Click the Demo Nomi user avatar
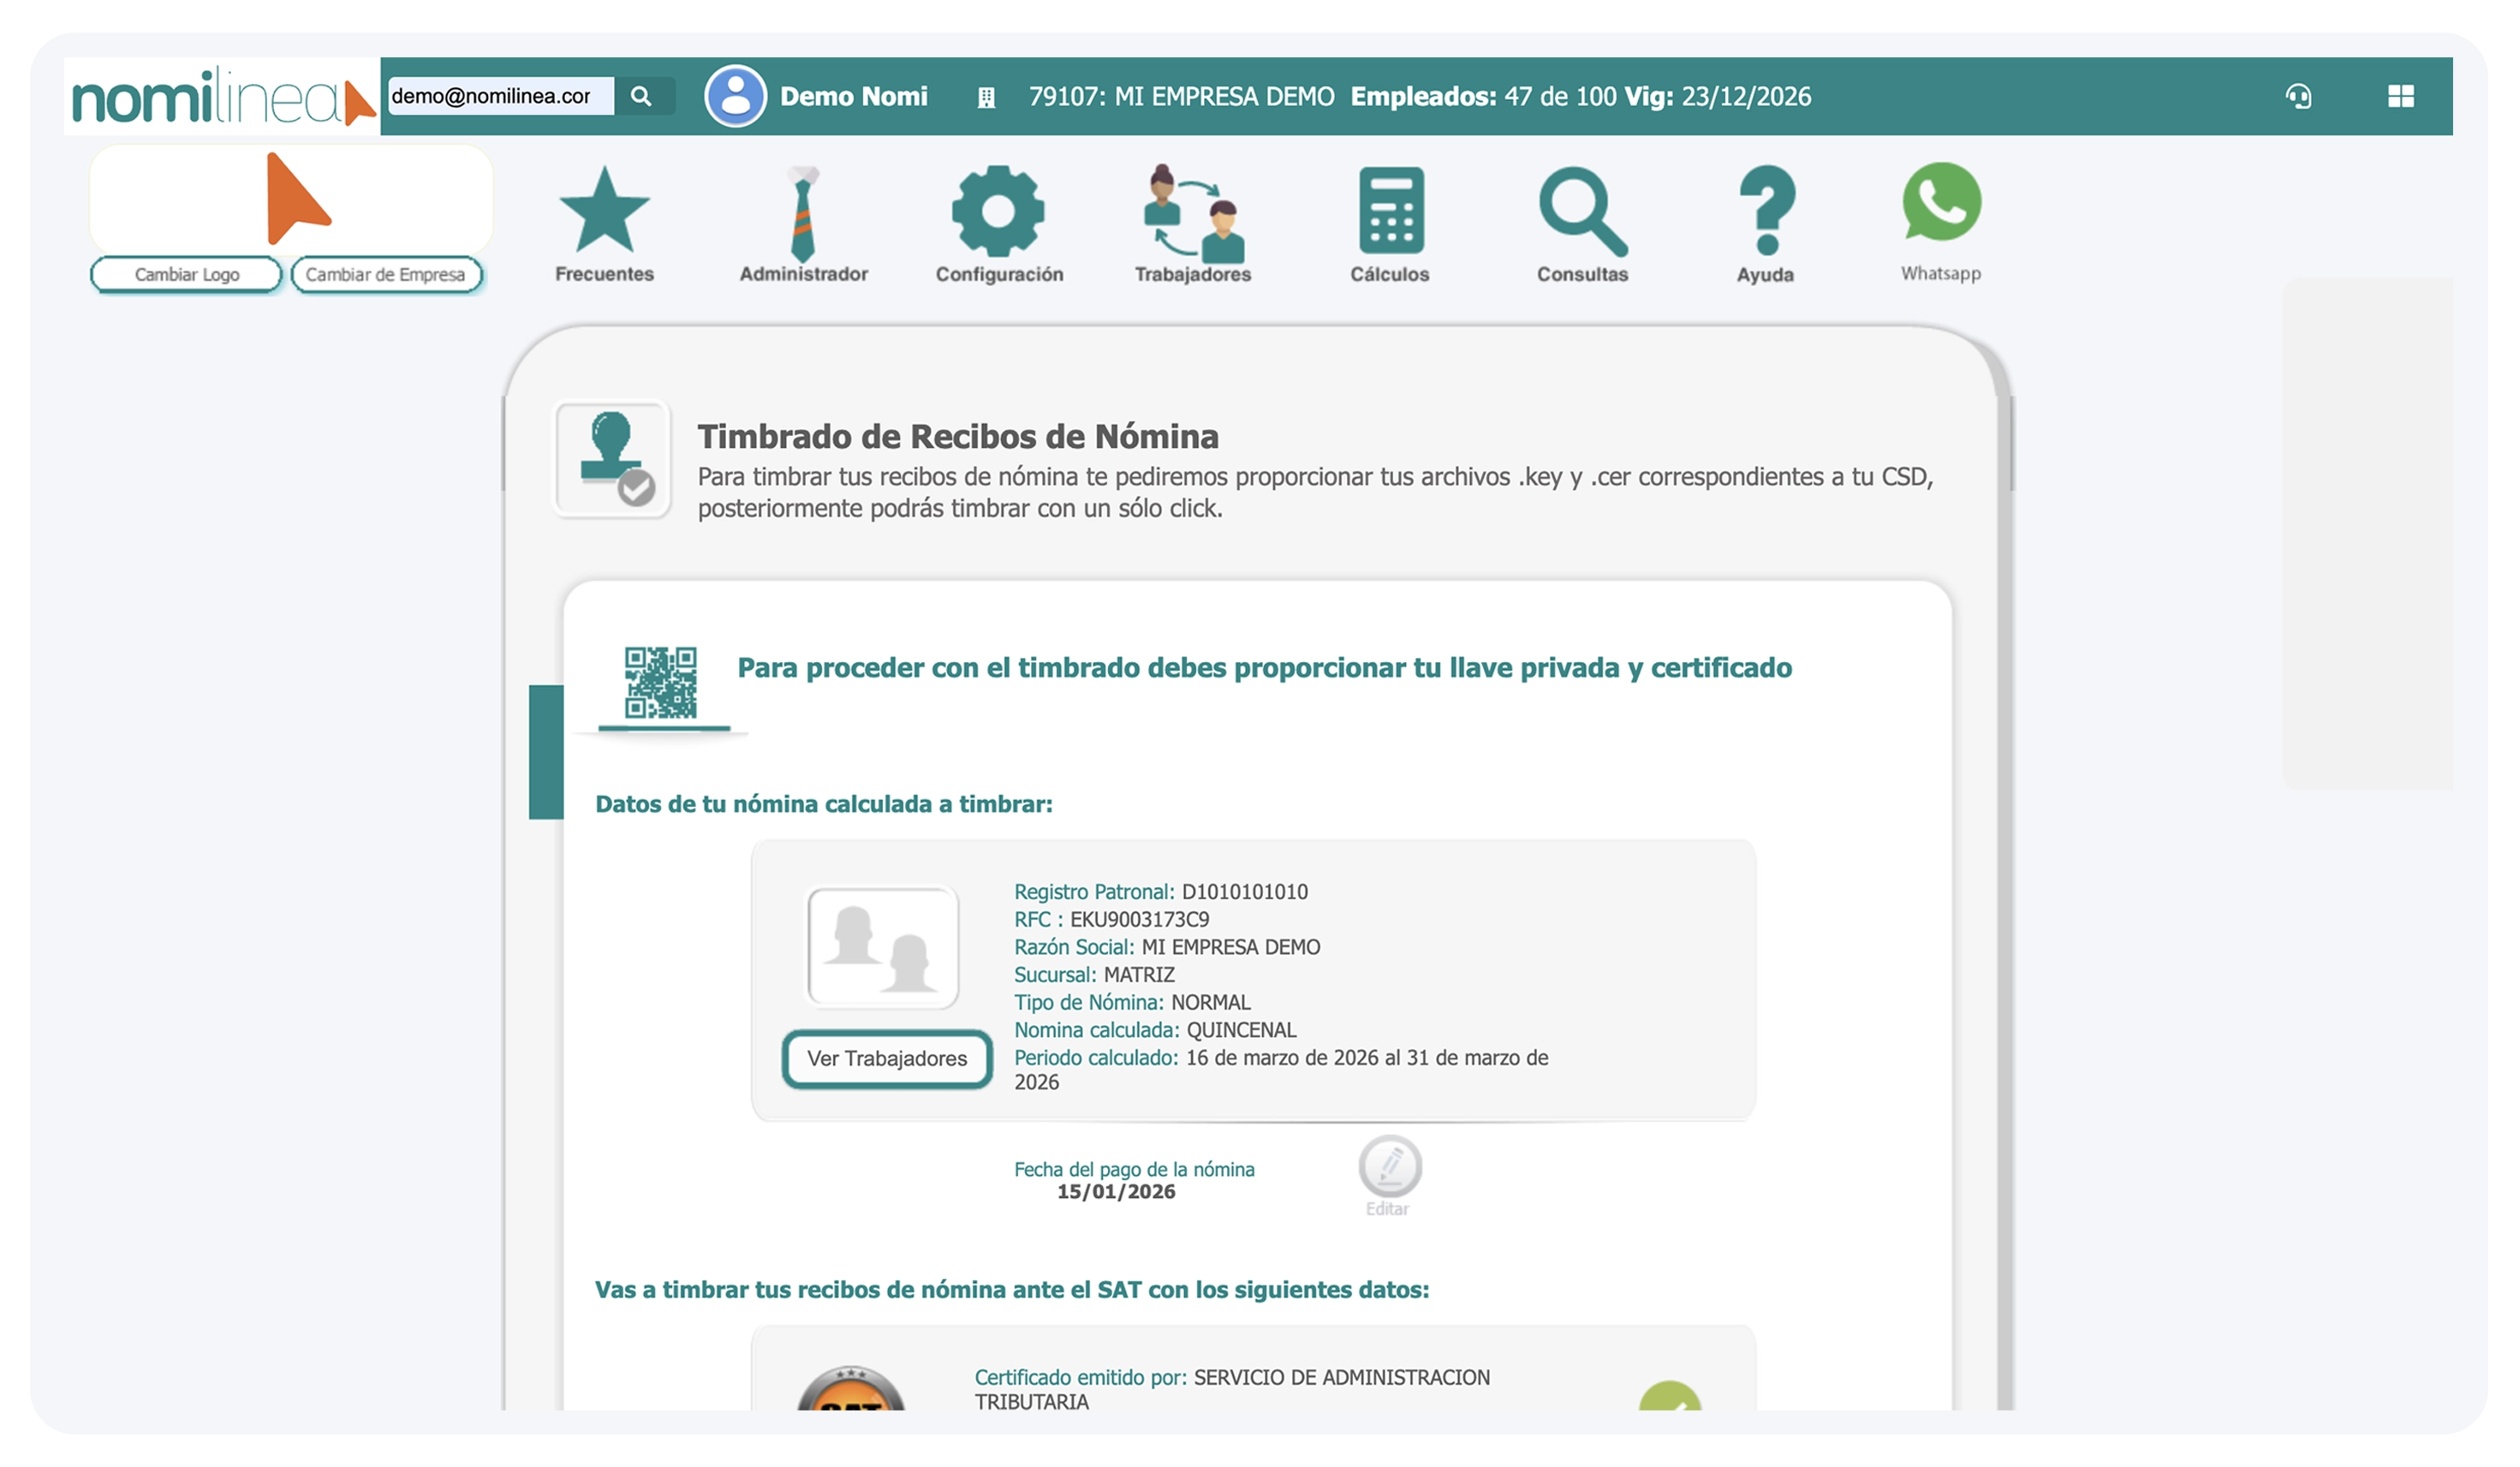 click(735, 96)
